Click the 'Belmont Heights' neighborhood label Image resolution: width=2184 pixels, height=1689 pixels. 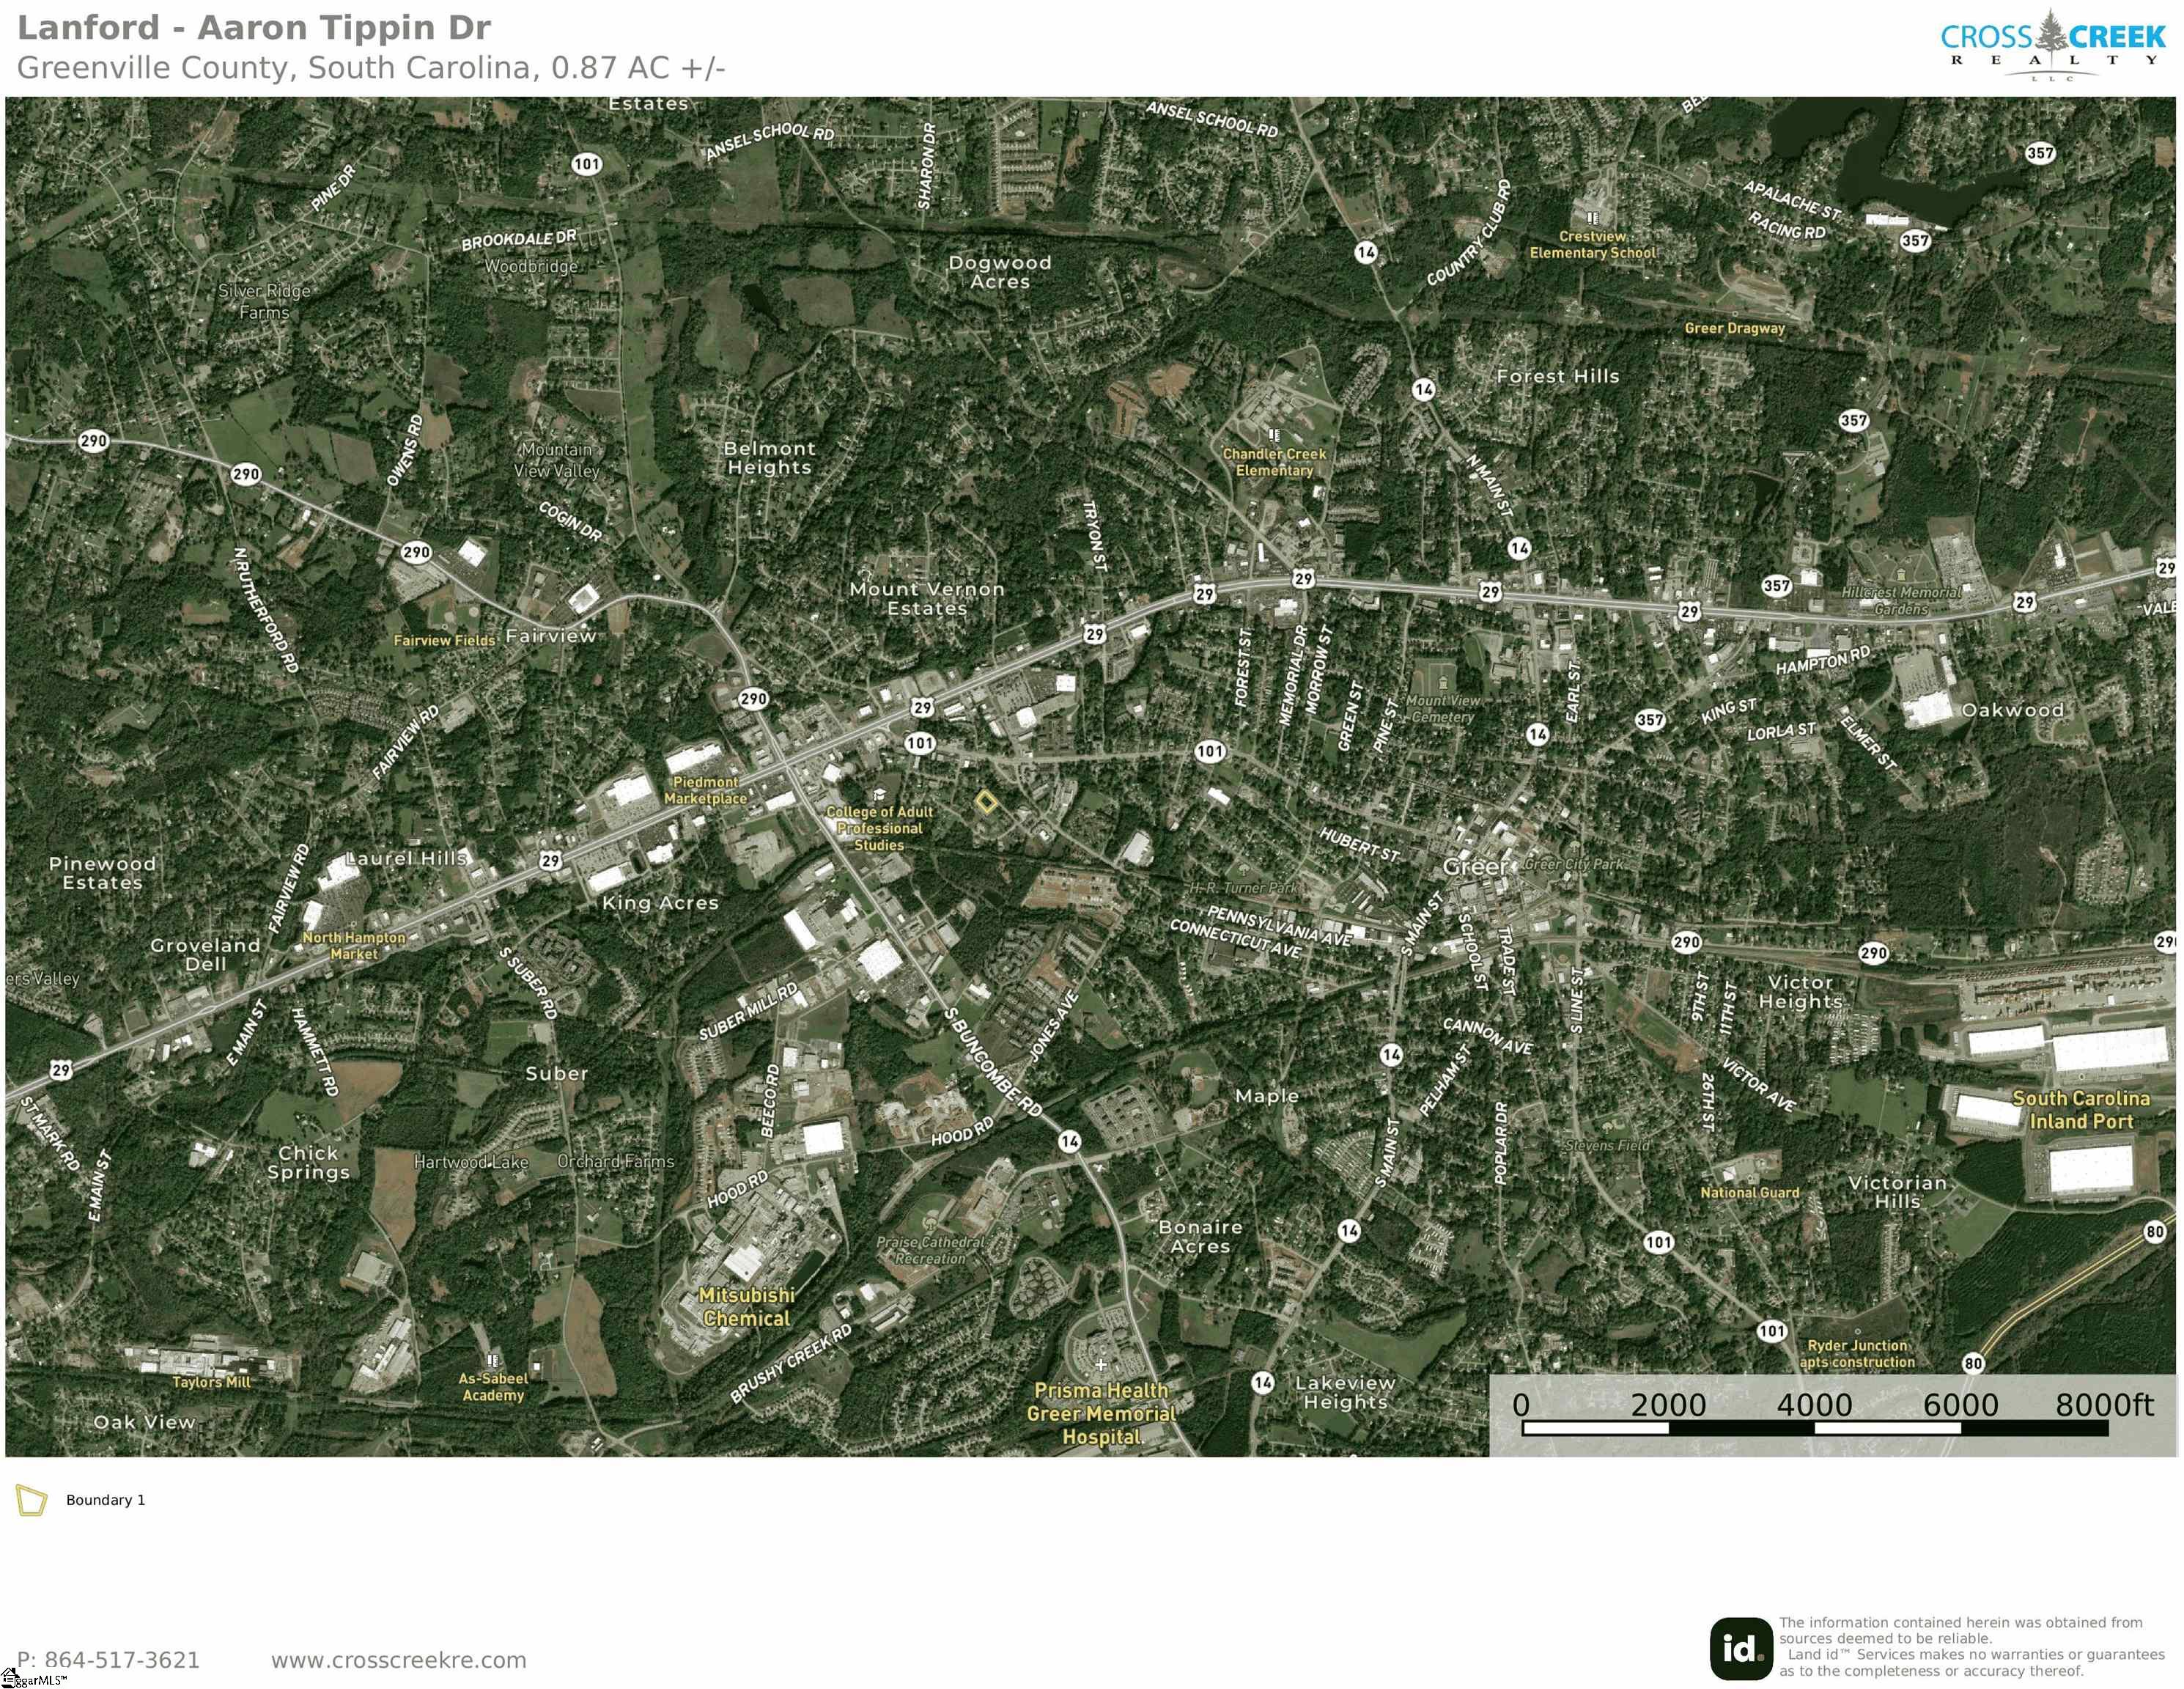tap(769, 458)
